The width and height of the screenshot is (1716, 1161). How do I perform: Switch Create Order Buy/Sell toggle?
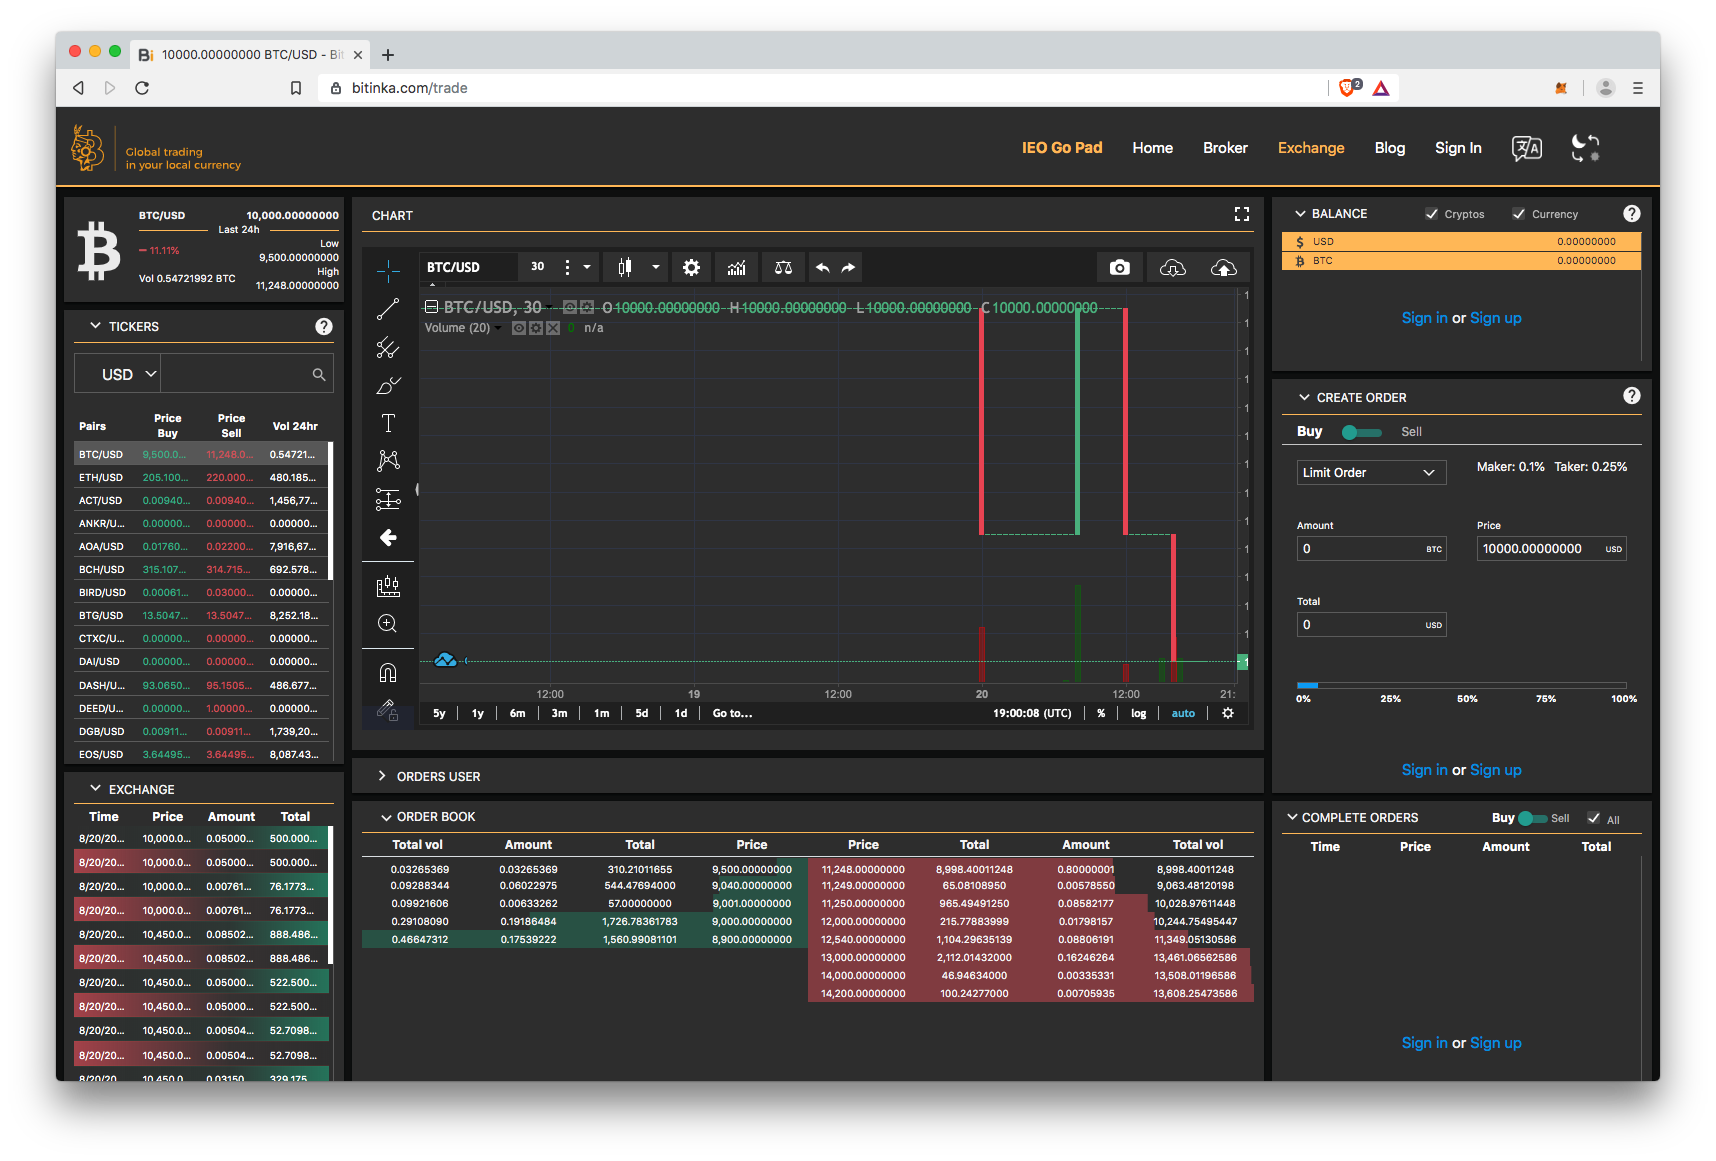tap(1362, 432)
